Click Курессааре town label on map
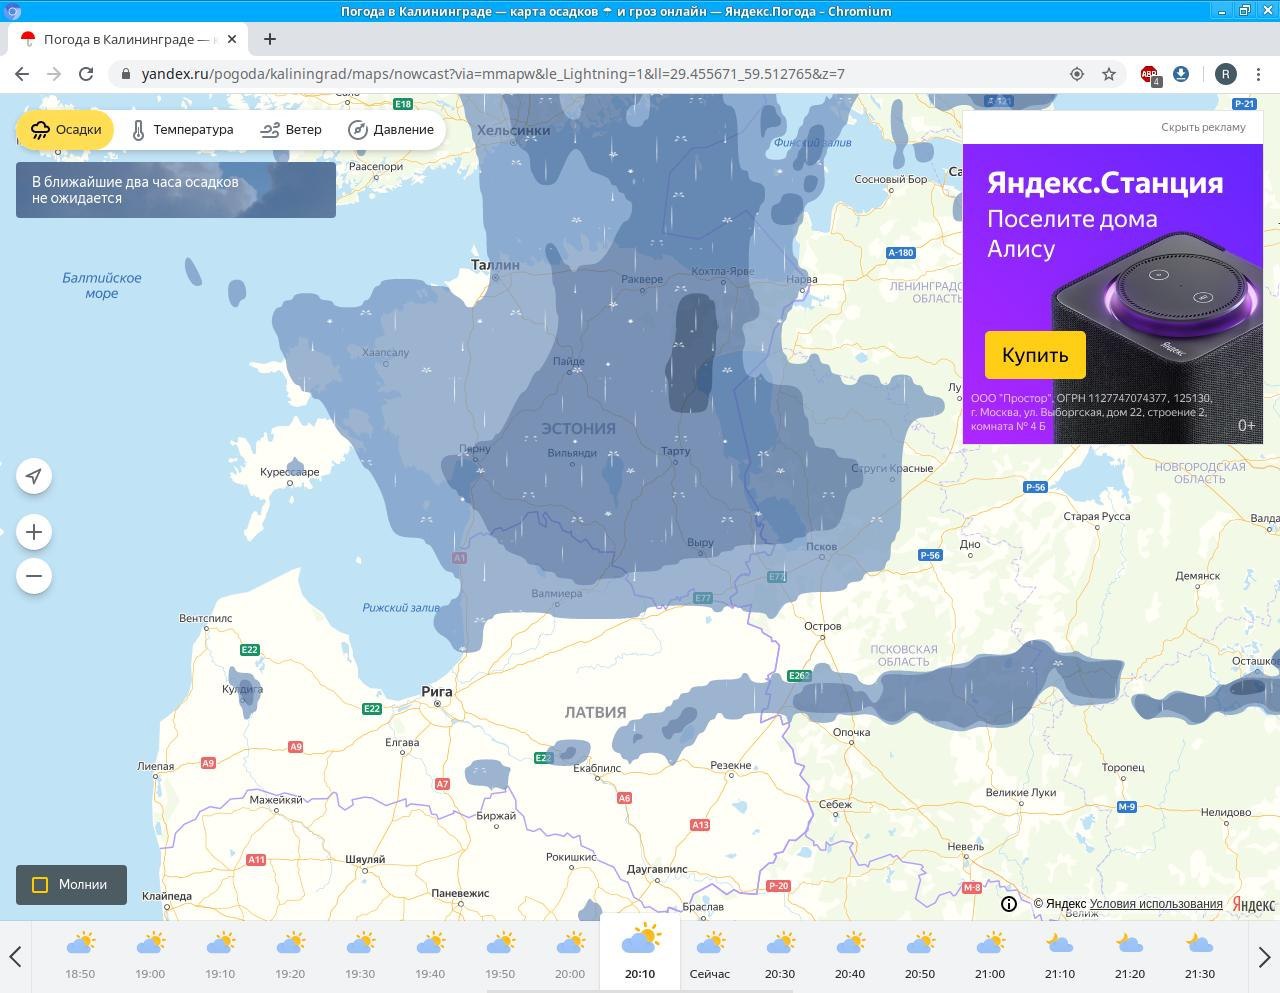This screenshot has width=1280, height=993. [290, 472]
